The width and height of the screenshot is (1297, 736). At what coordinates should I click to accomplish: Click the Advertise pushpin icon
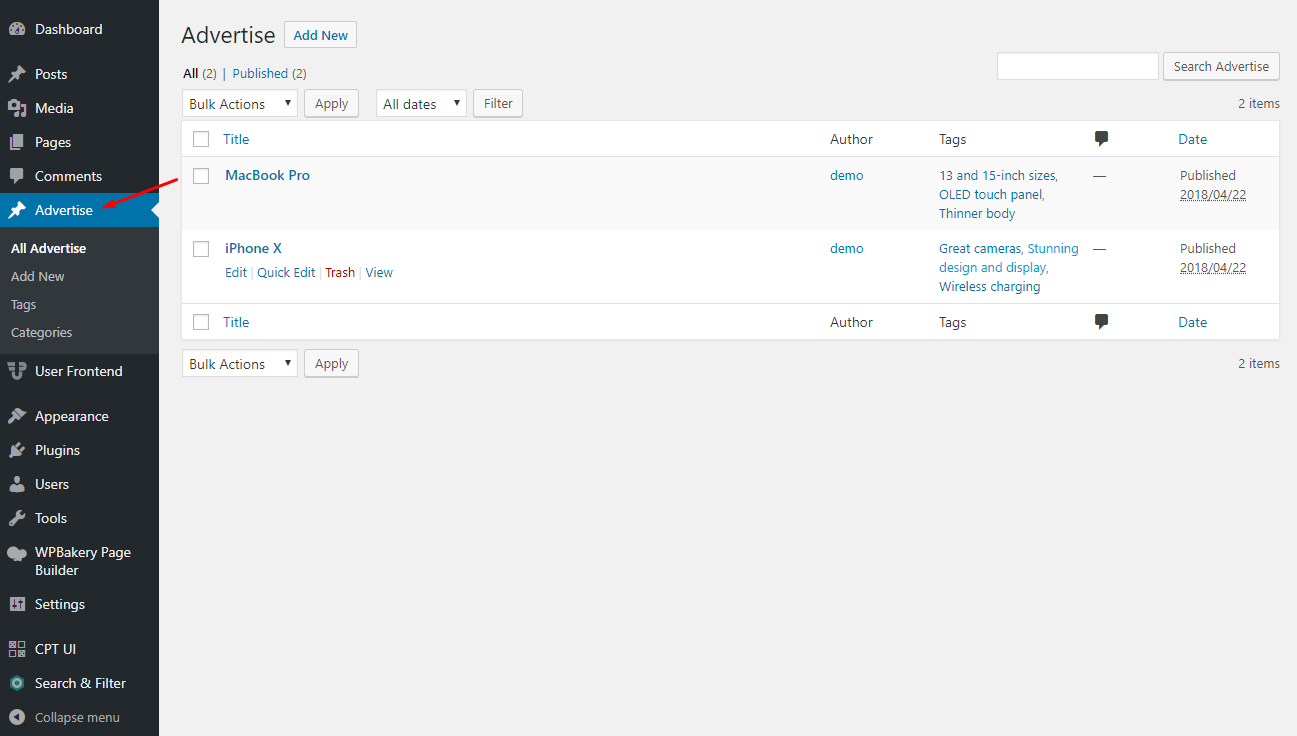(x=17, y=210)
